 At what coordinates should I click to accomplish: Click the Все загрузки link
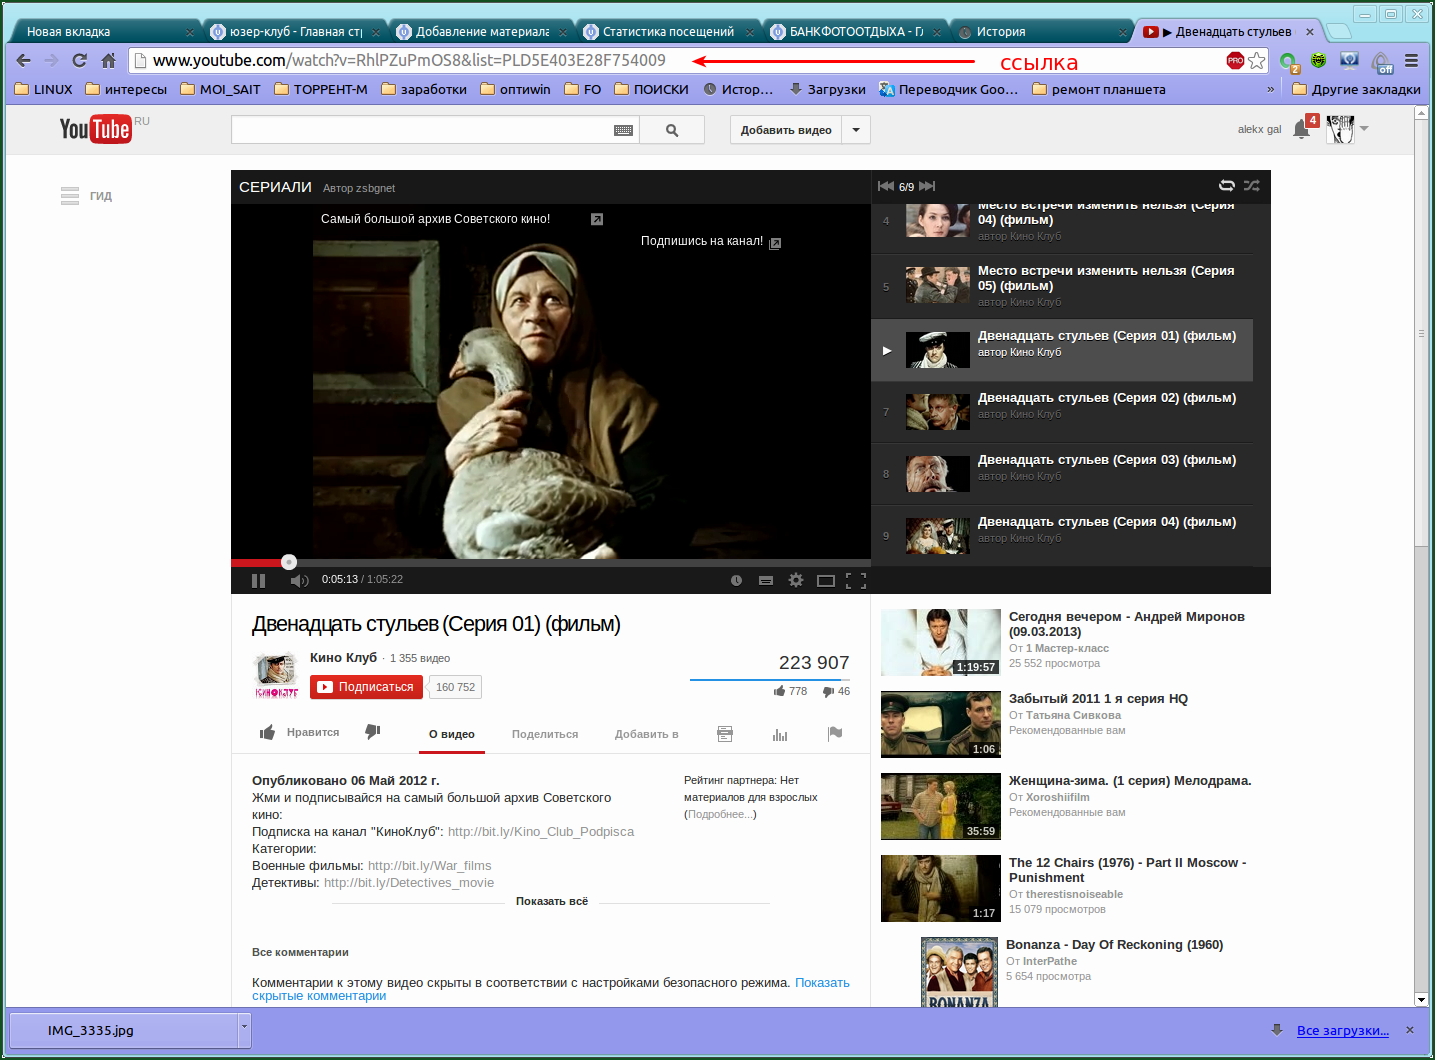[1342, 1031]
